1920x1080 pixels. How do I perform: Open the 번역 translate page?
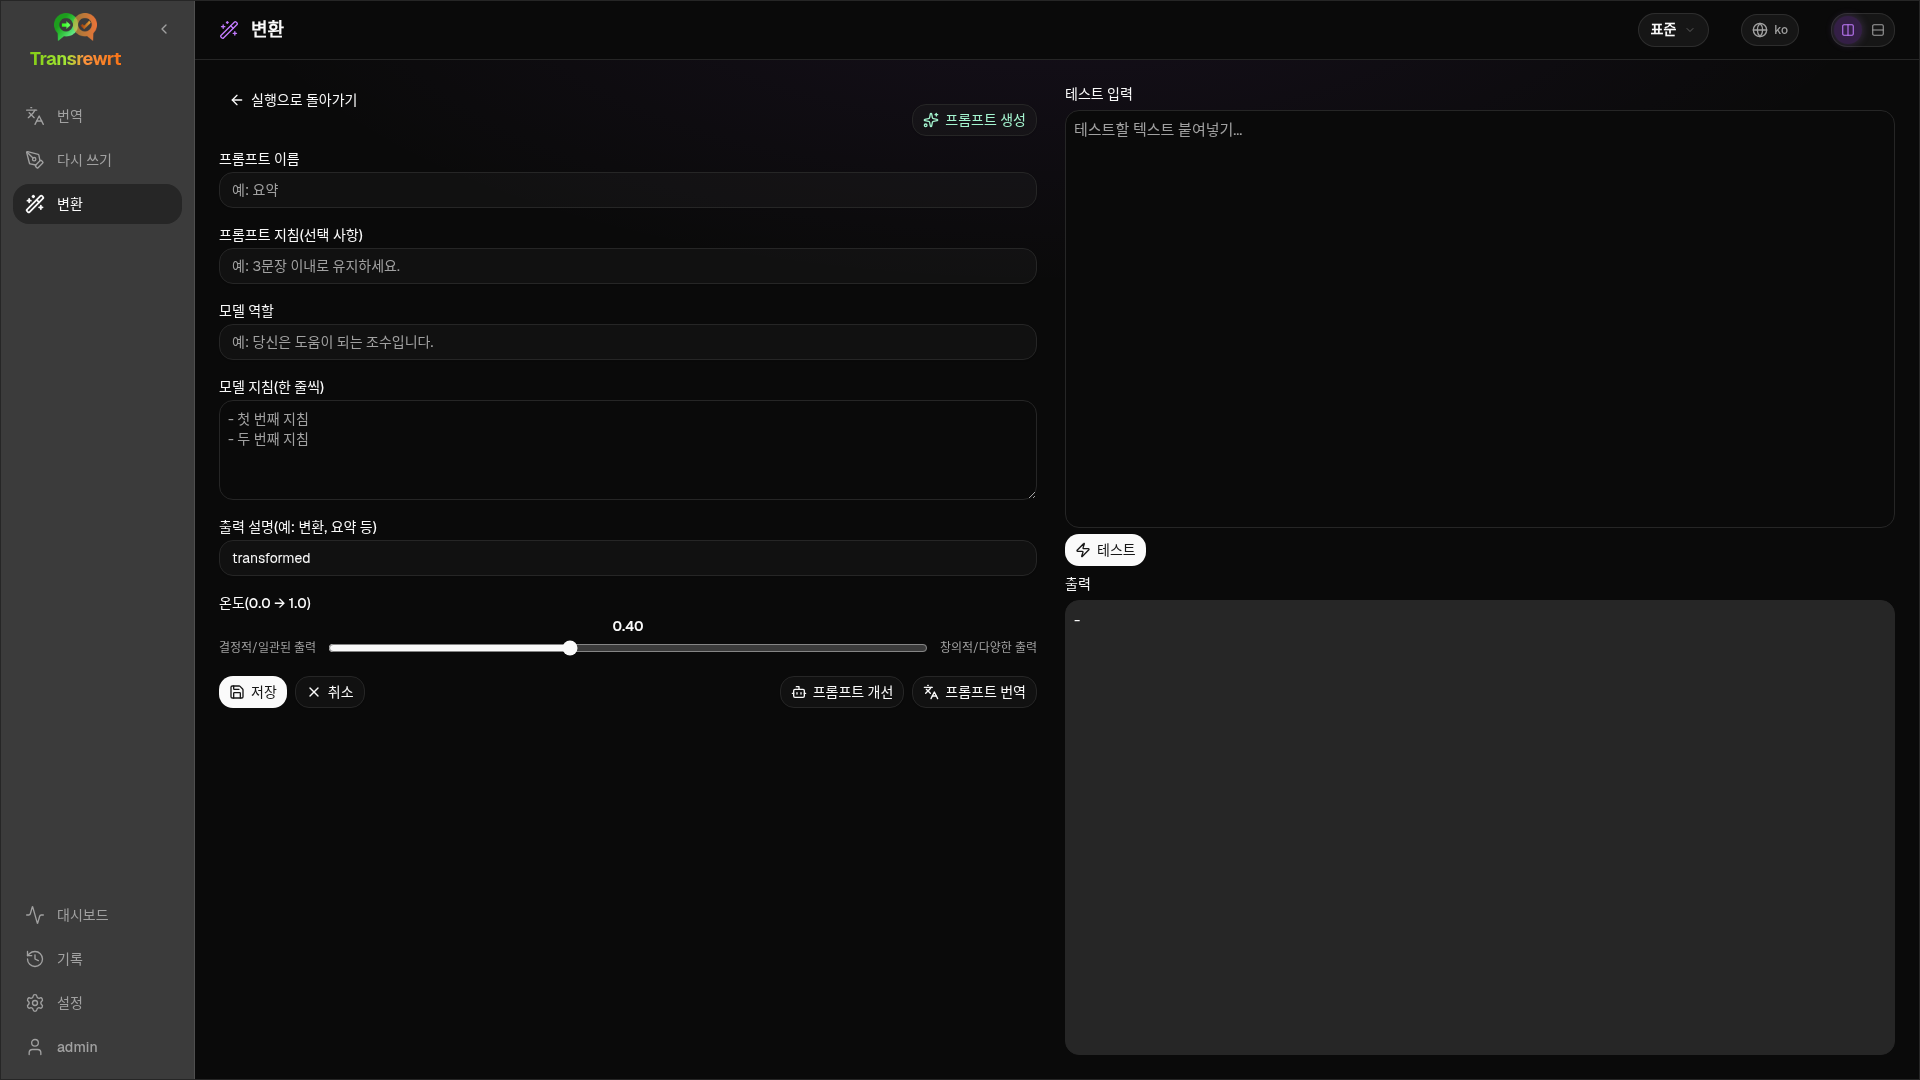pyautogui.click(x=97, y=116)
